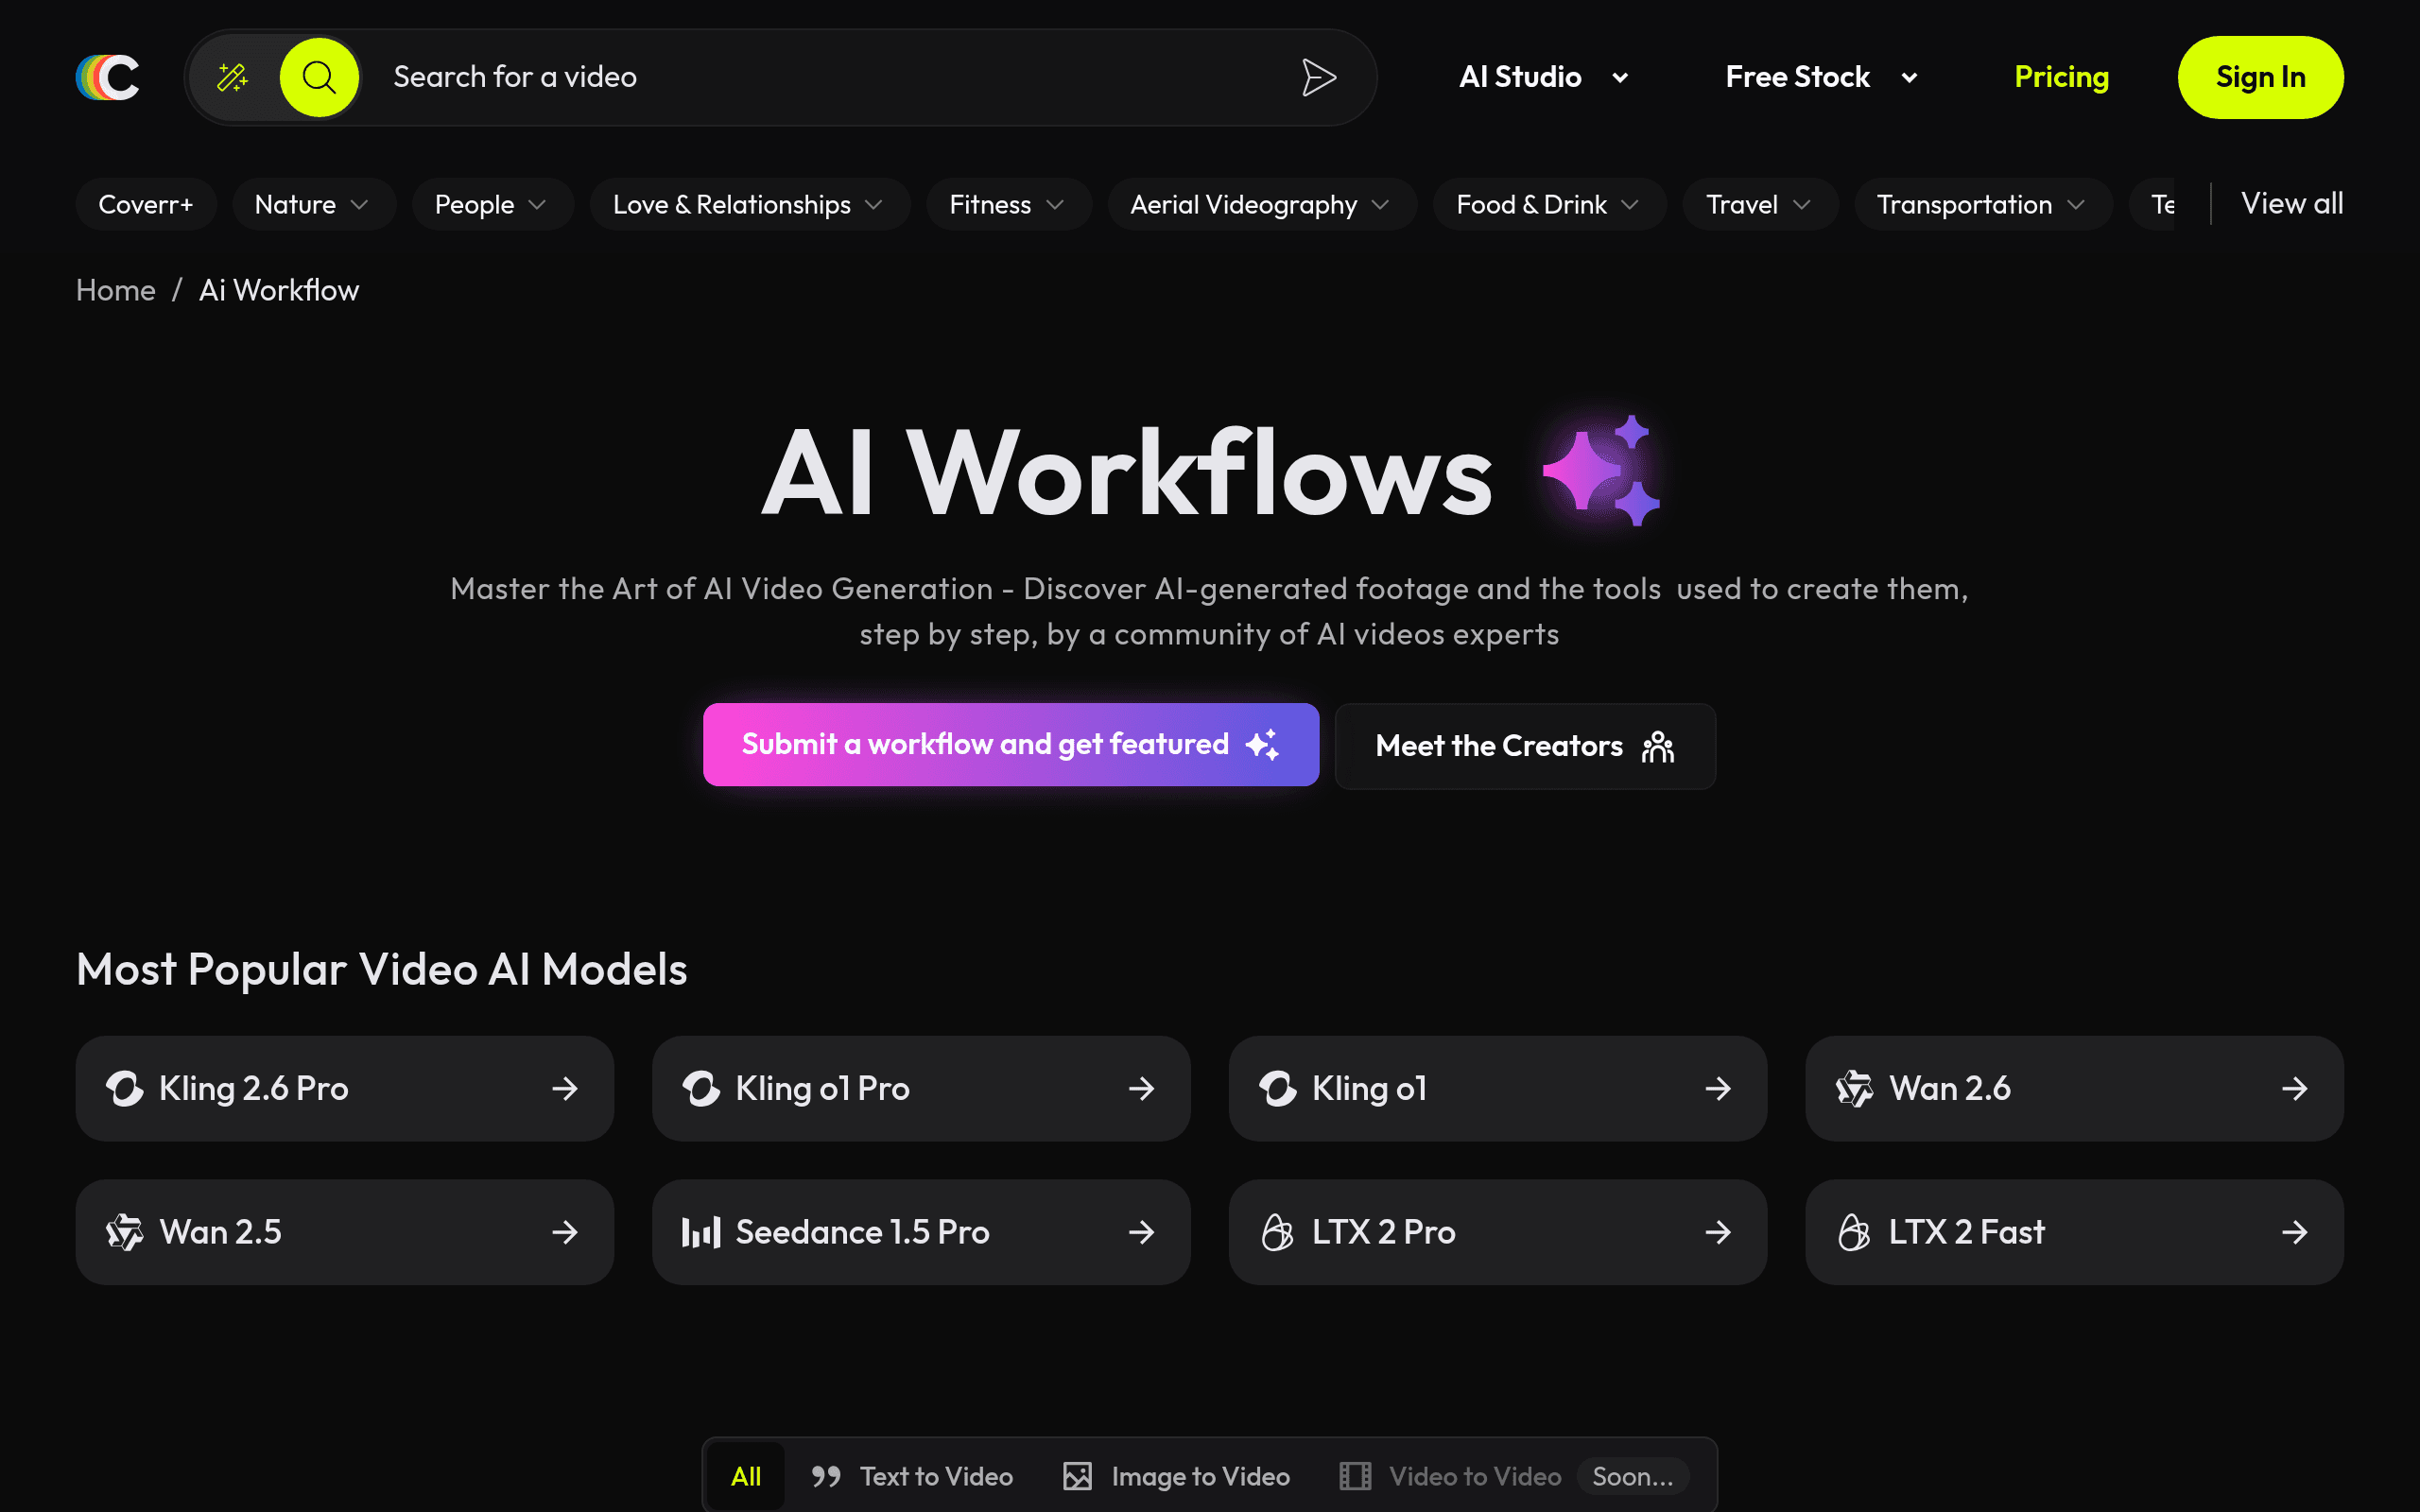Select the All filter tab
This screenshot has width=2420, height=1512.
[x=746, y=1476]
